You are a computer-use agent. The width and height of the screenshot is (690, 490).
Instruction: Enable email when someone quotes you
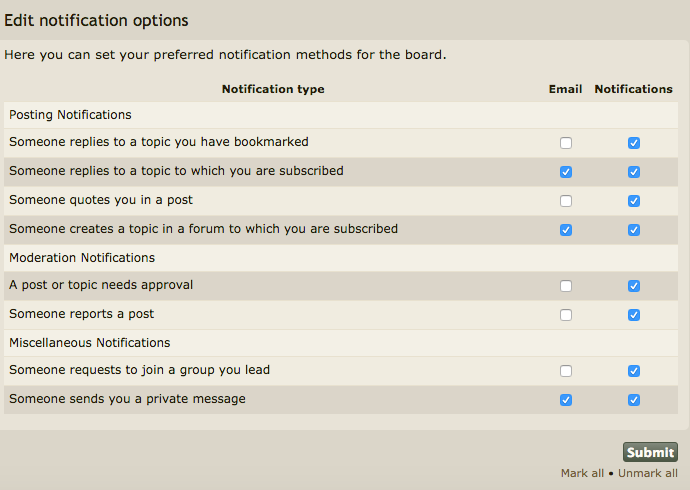566,201
